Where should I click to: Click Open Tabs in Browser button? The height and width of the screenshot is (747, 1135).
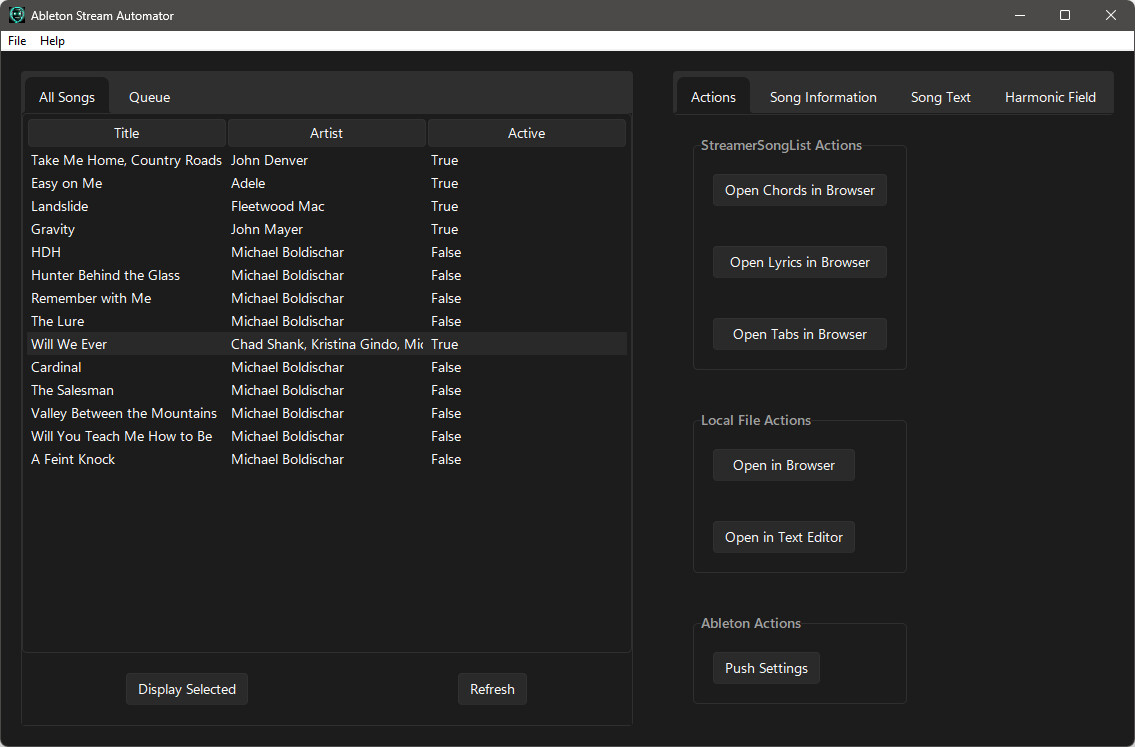800,334
